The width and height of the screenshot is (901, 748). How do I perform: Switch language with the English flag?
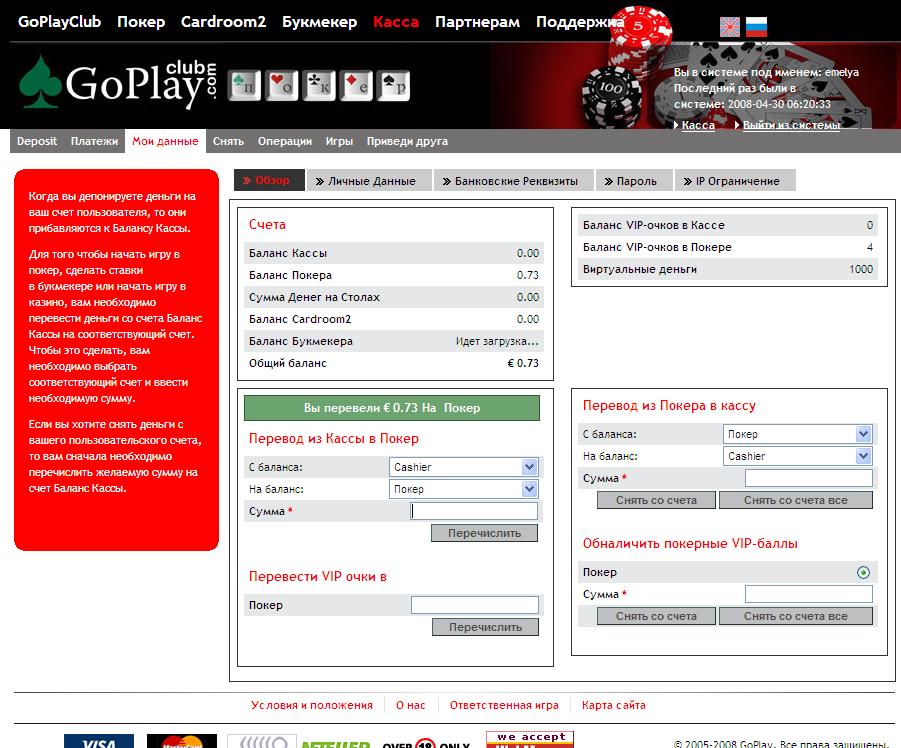[731, 27]
